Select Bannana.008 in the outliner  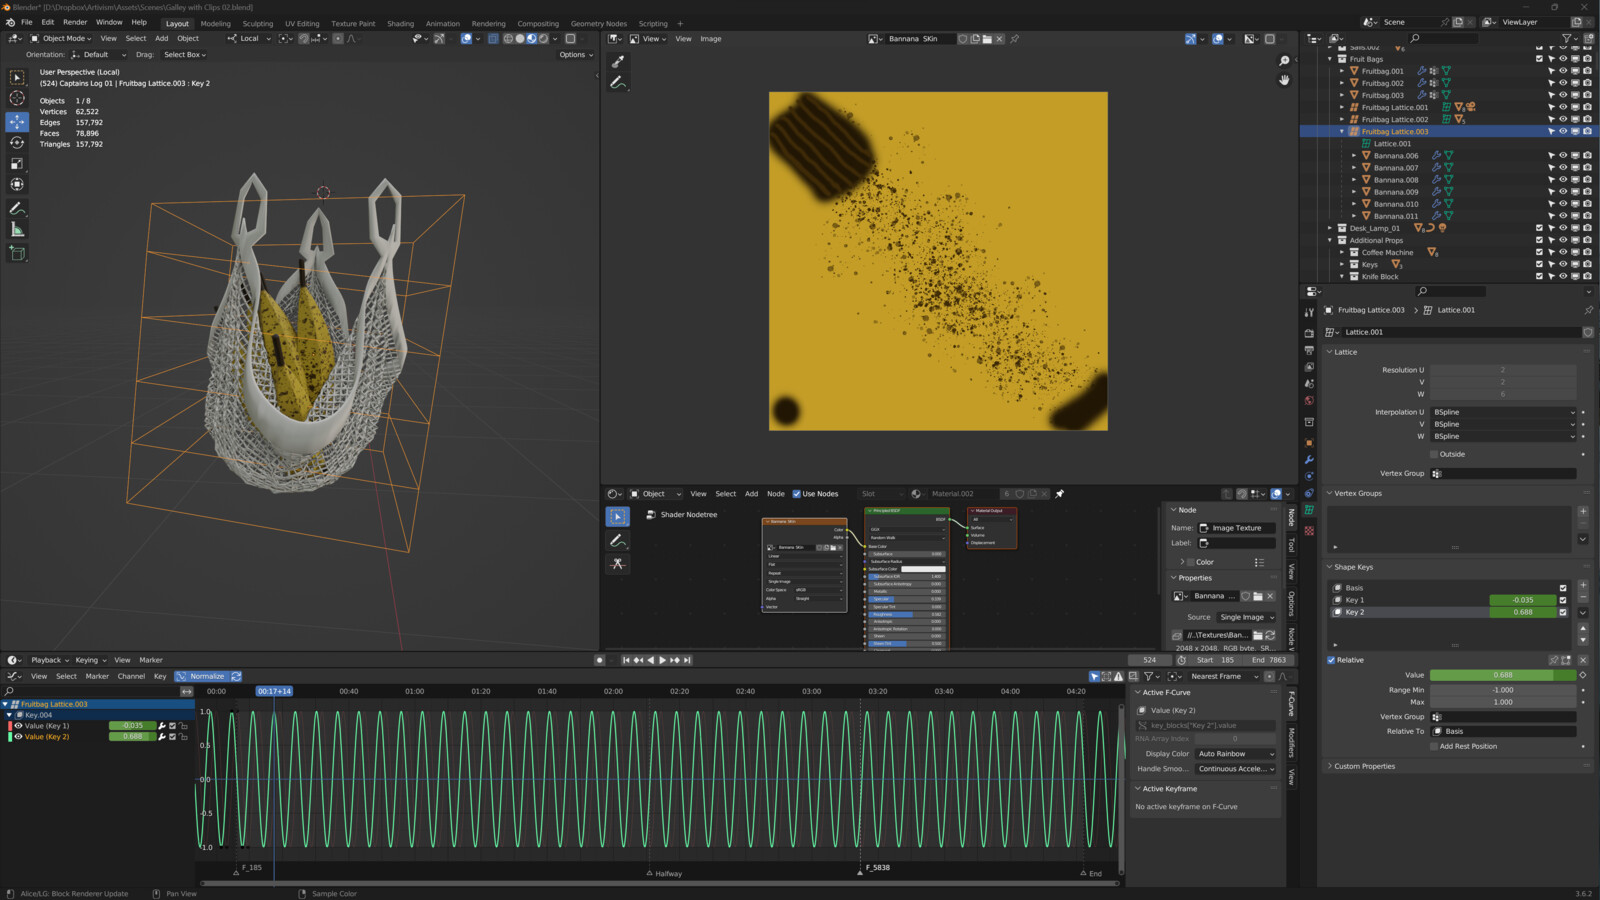[x=1395, y=180]
